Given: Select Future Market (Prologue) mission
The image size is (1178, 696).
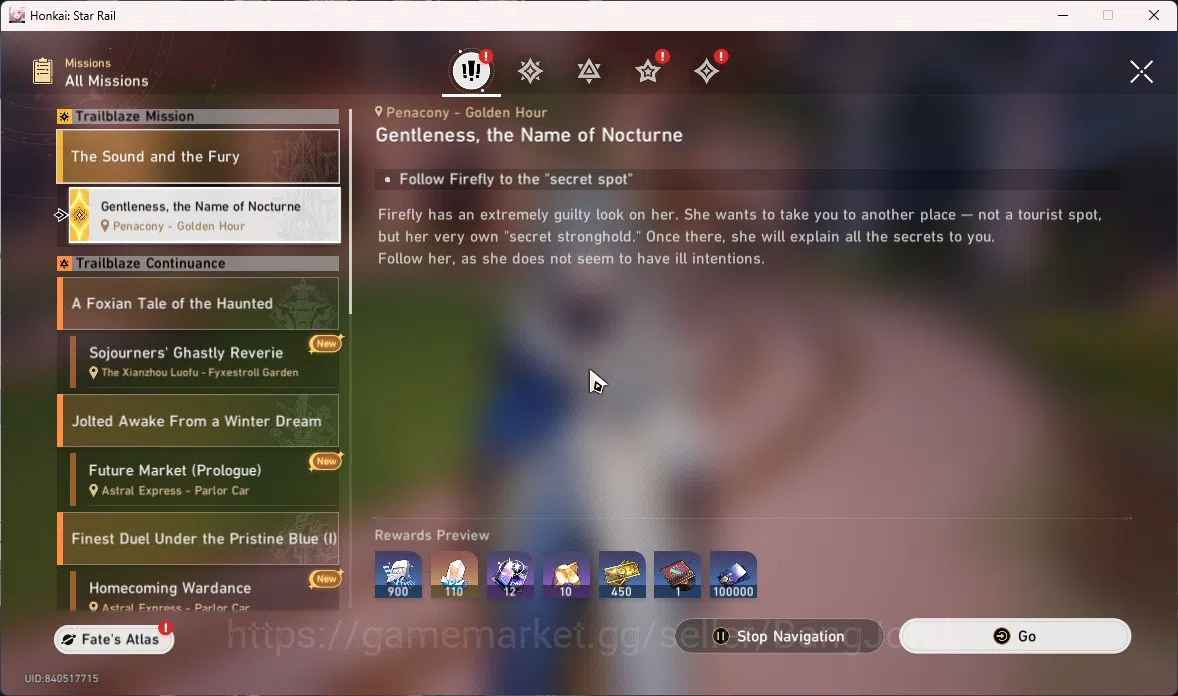Looking at the screenshot, I should [204, 480].
